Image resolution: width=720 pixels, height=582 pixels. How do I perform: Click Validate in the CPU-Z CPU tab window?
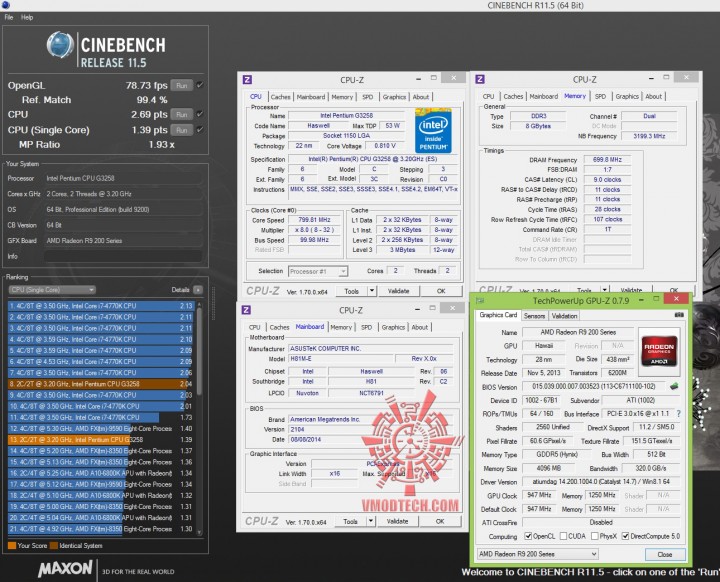pyautogui.click(x=398, y=291)
